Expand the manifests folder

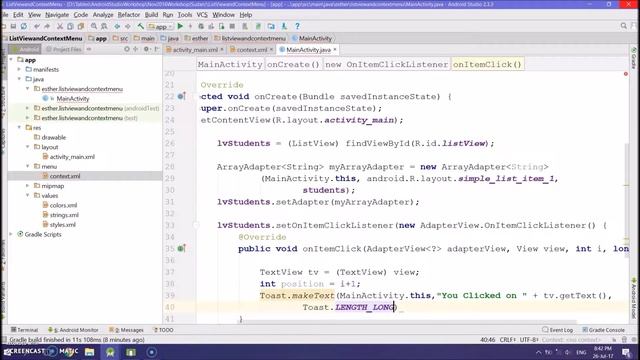19,69
